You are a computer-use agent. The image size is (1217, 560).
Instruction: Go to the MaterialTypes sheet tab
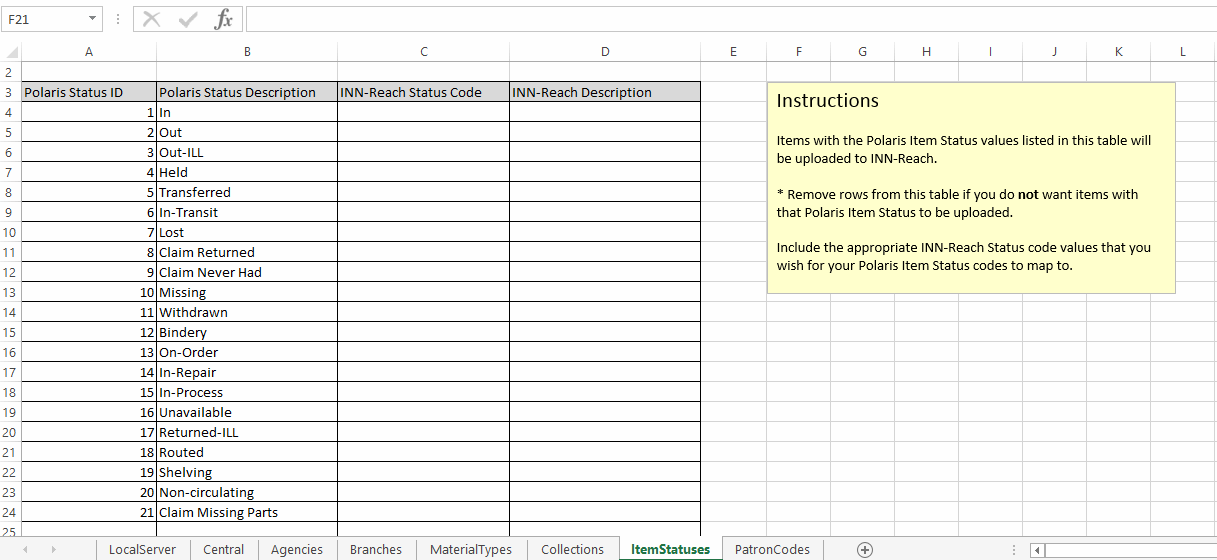[470, 549]
